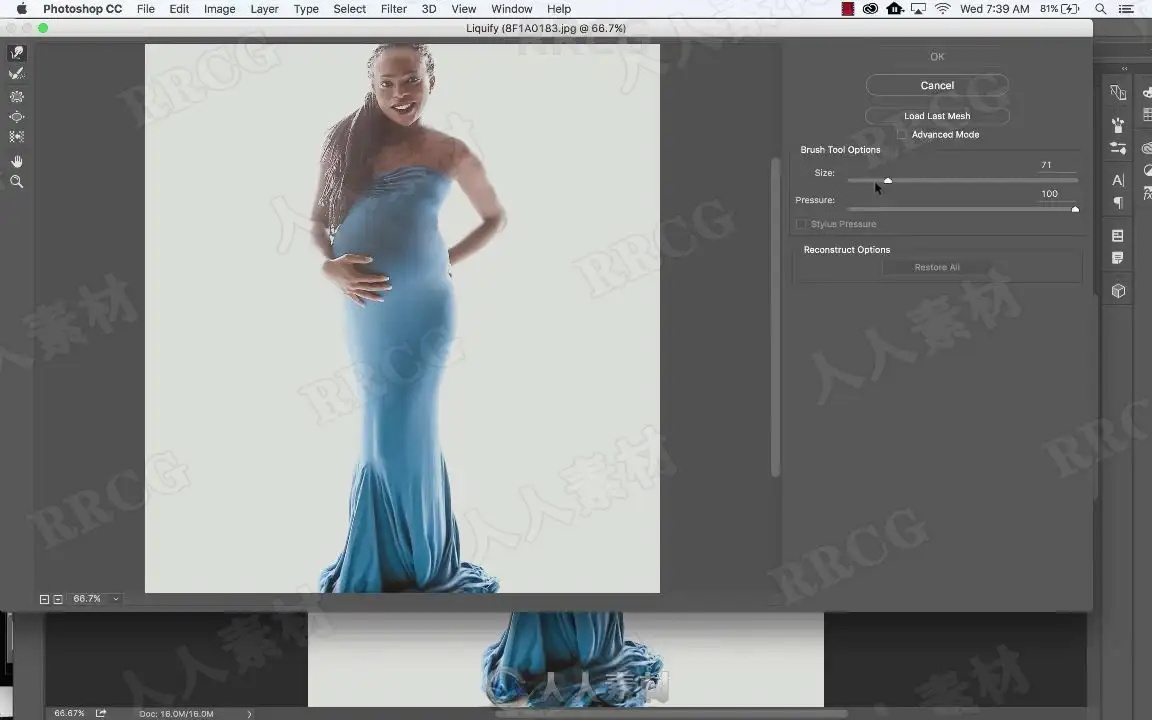Click the Cancel button

click(x=937, y=85)
